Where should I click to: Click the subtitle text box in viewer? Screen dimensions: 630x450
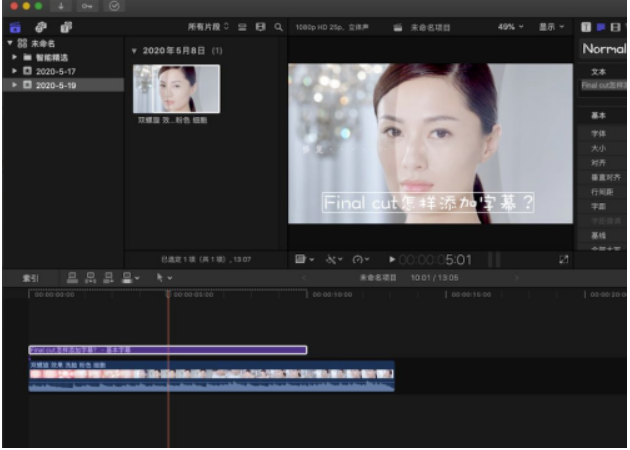(428, 202)
